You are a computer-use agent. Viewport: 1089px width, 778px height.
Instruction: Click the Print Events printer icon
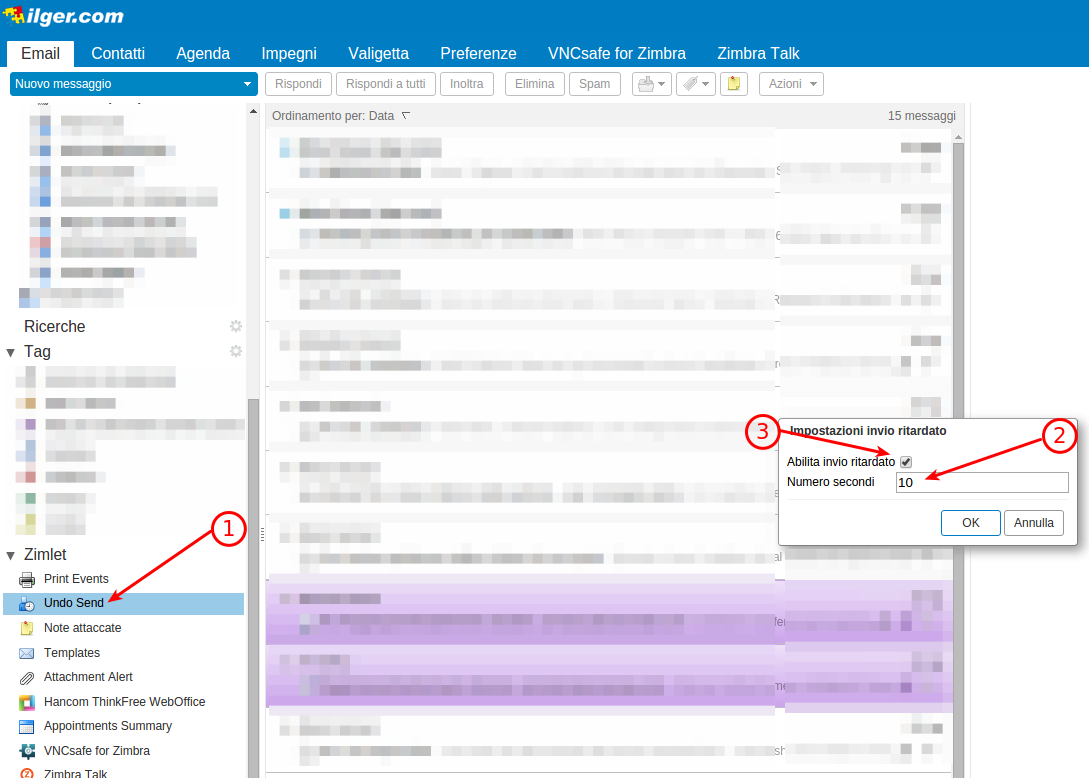click(27, 579)
